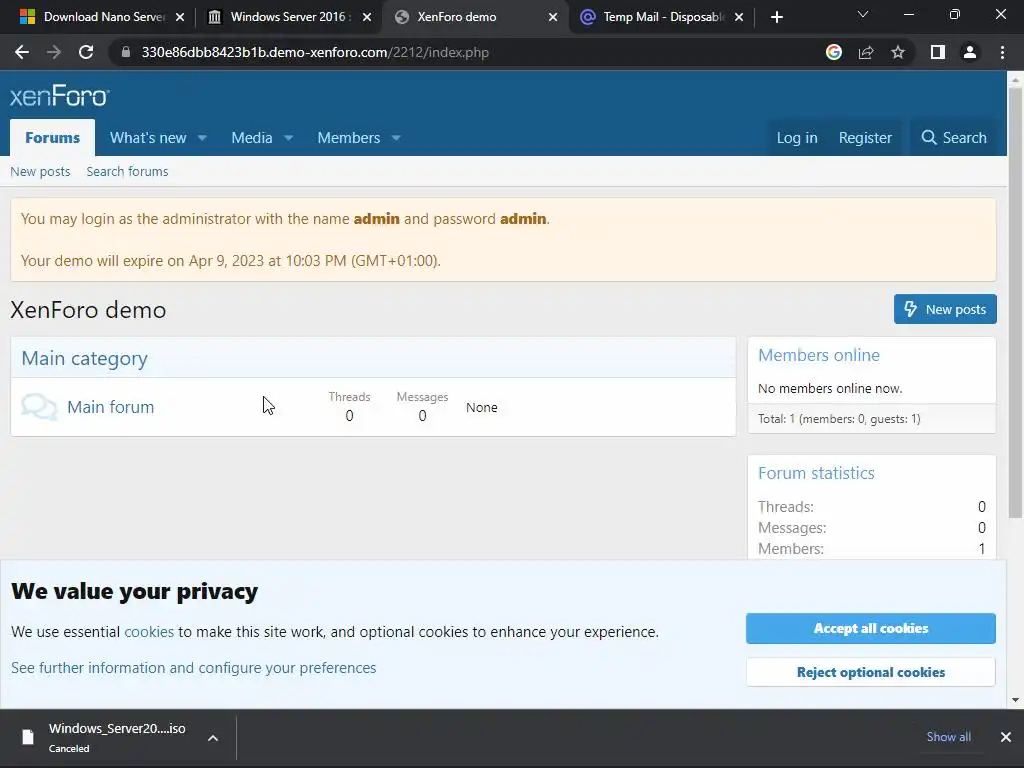Open Forum statistics heading
The height and width of the screenshot is (768, 1024).
coord(816,473)
